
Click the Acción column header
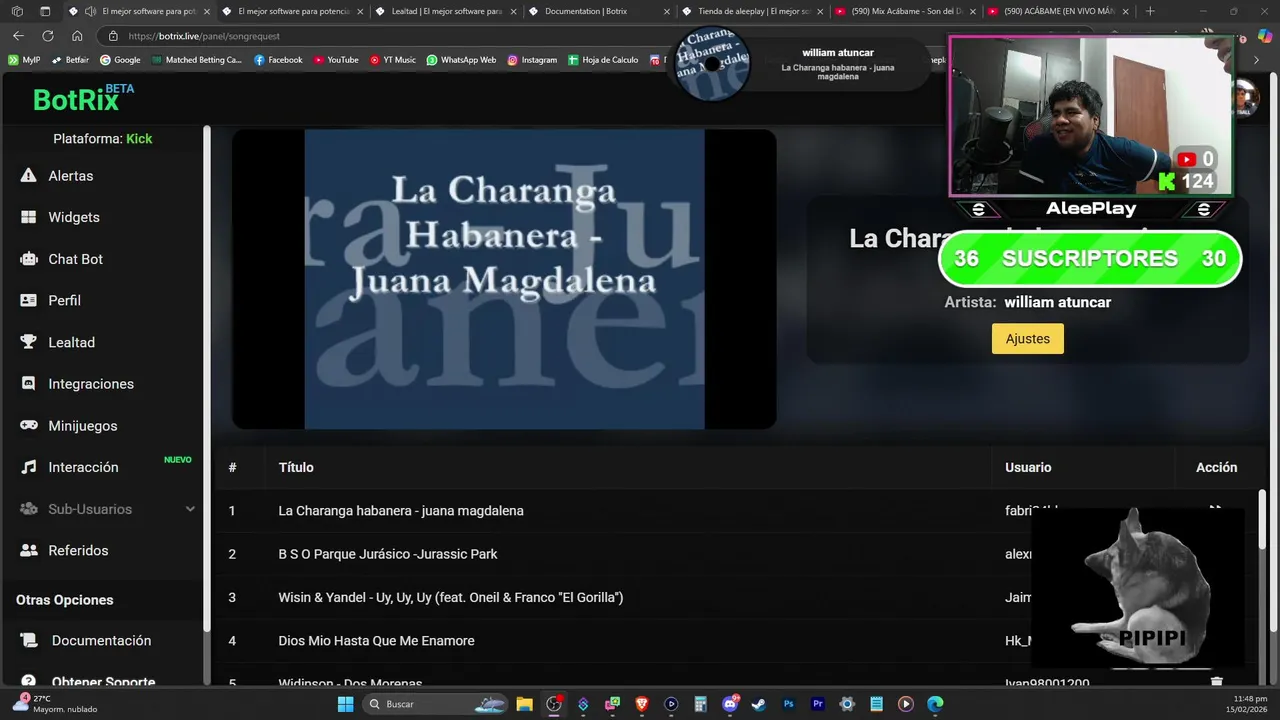coord(1216,467)
